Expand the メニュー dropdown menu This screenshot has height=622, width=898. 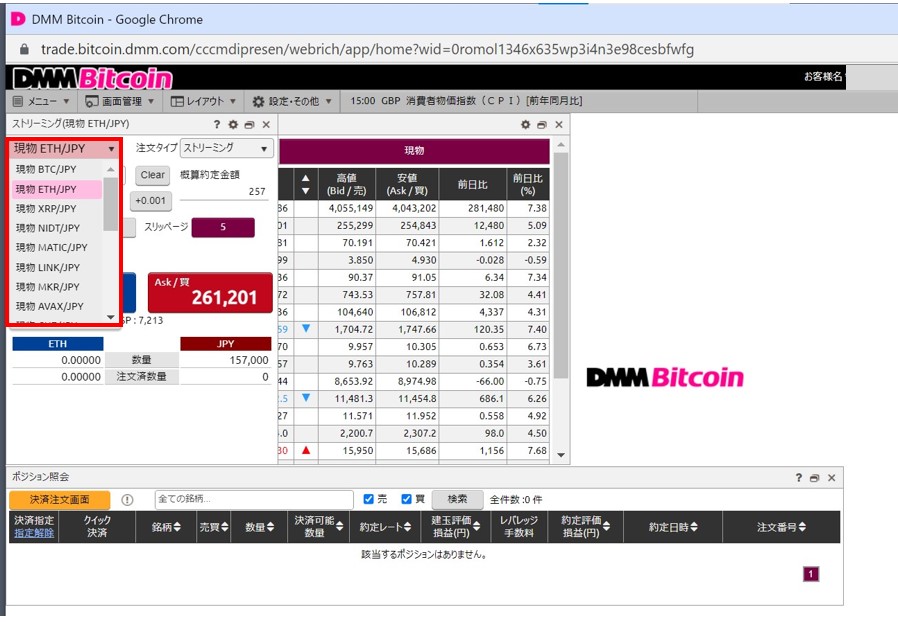(41, 101)
